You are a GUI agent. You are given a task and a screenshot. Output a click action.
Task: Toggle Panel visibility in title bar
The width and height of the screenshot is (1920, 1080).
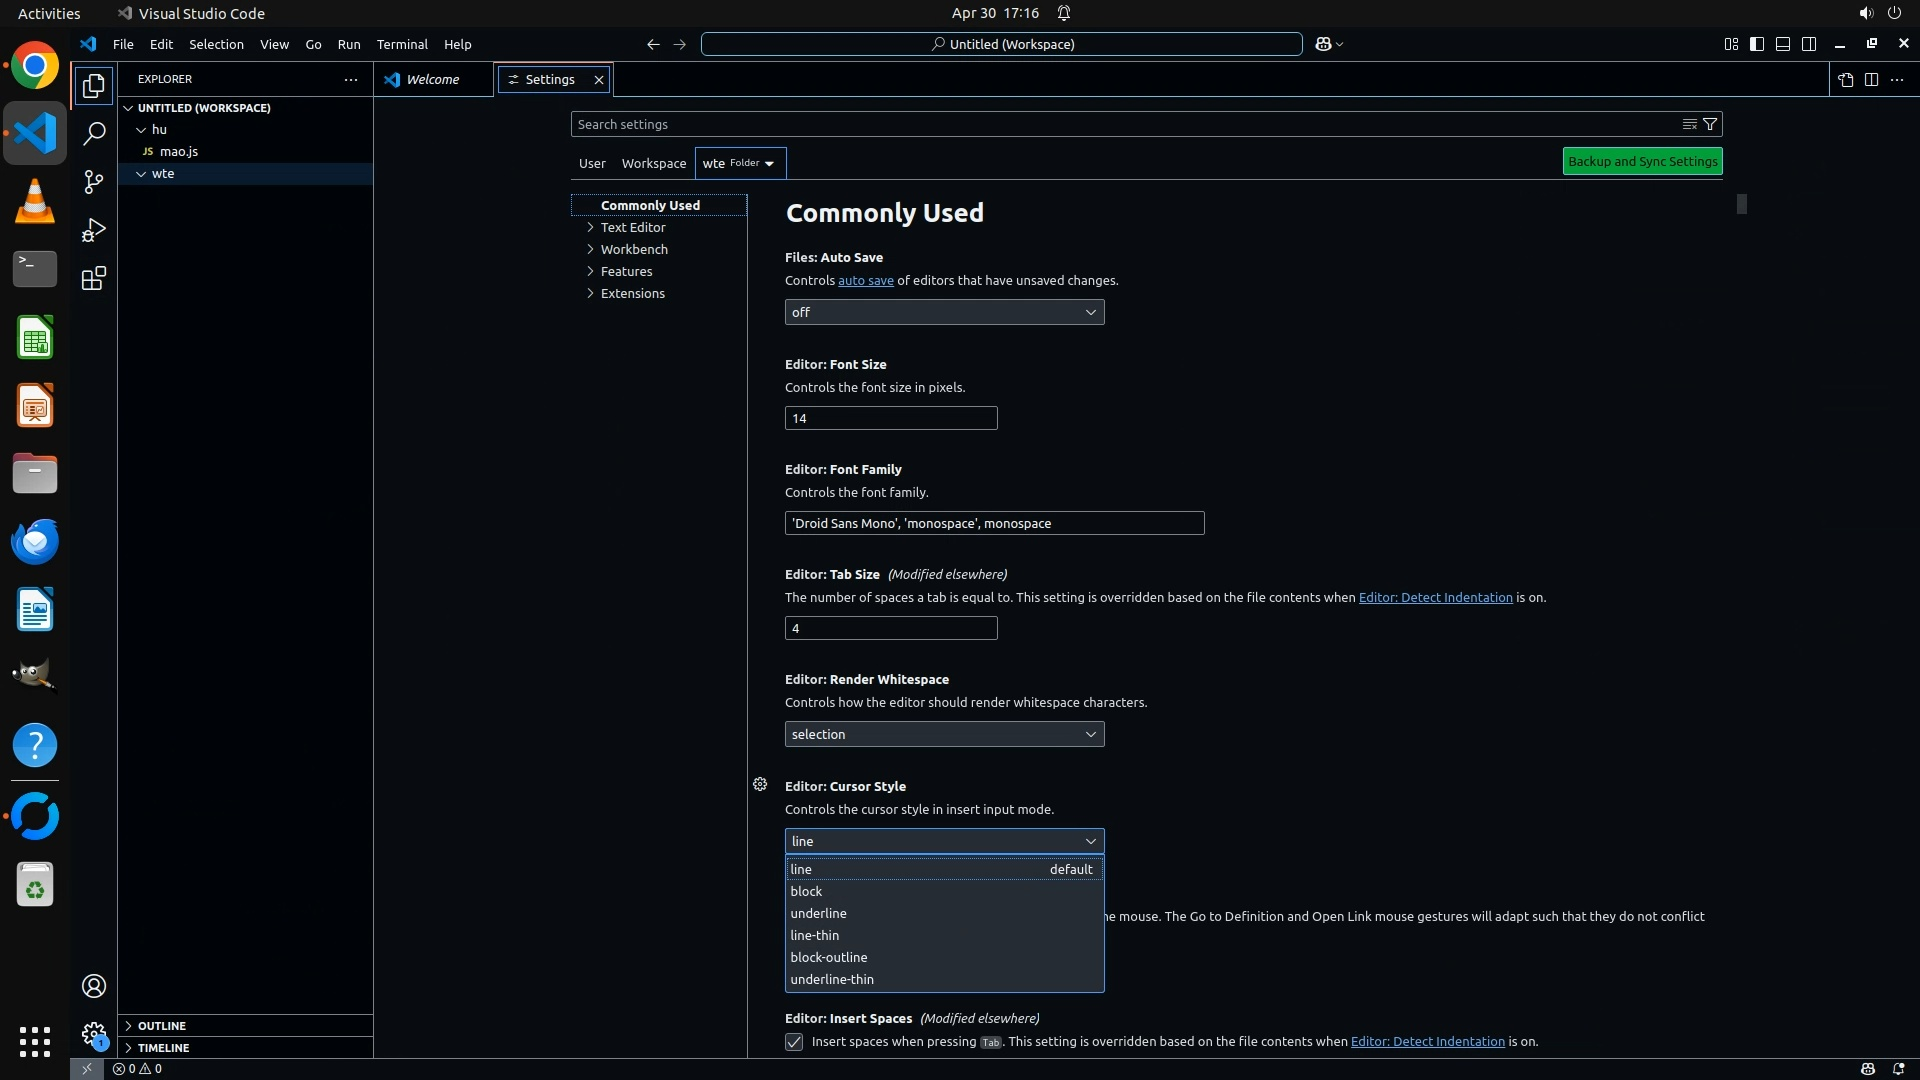point(1783,44)
